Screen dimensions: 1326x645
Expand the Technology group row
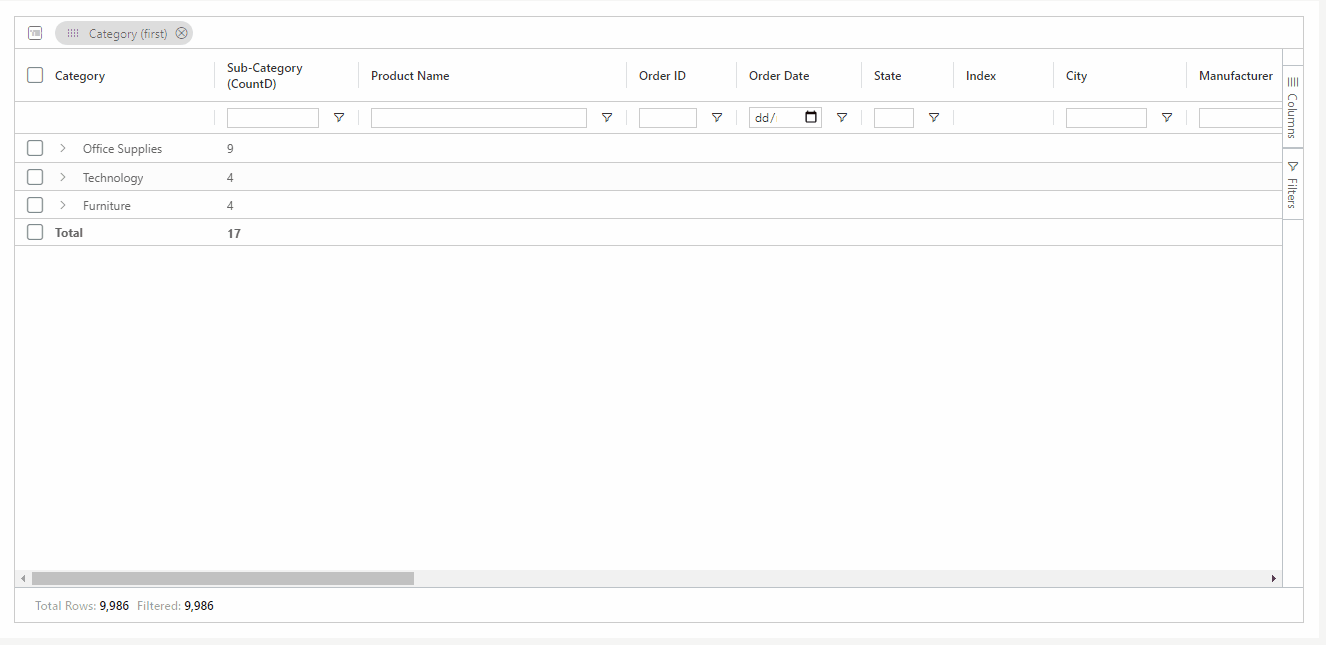coord(63,177)
